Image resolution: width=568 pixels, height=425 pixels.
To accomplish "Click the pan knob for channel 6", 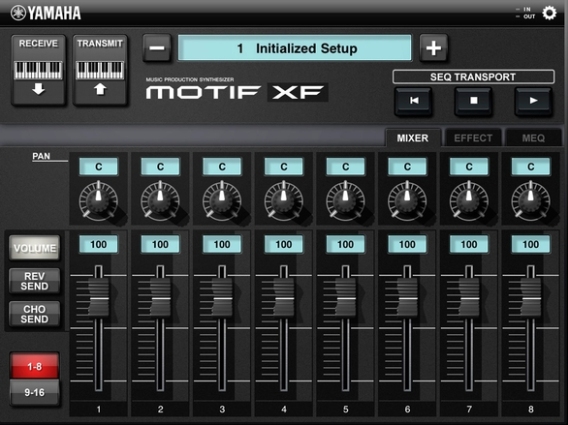I will (x=407, y=201).
